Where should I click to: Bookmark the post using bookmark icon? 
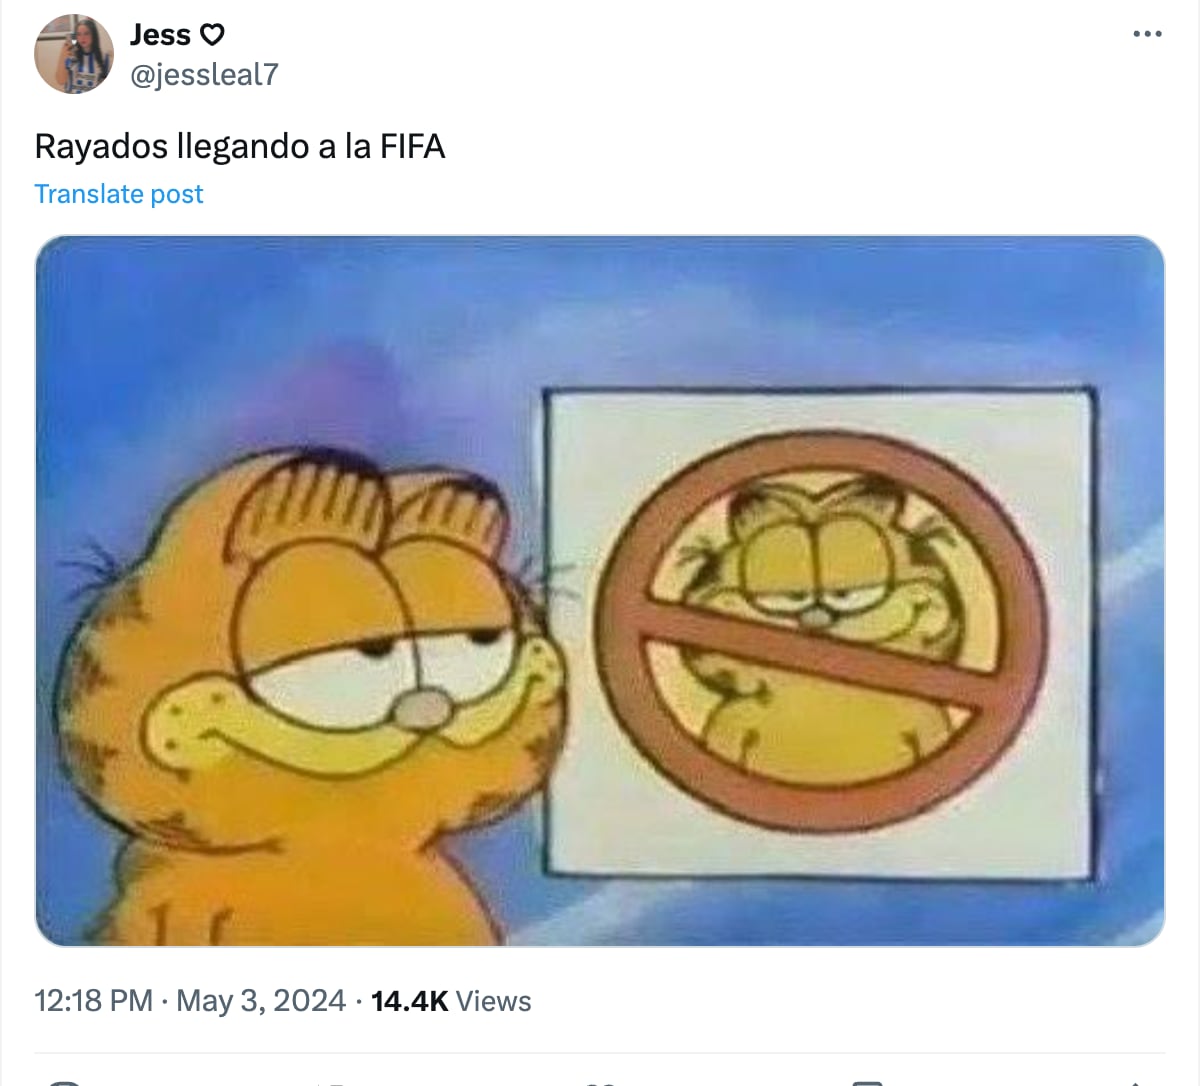[866, 1082]
